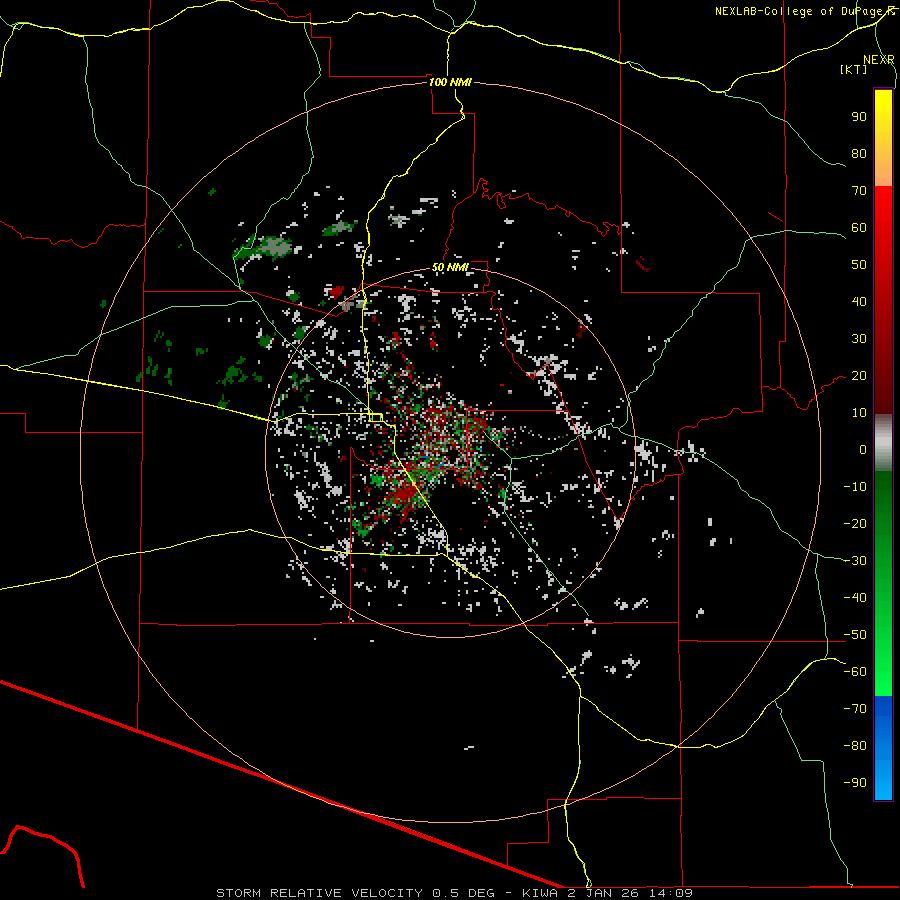Click the Storm Relative Velocity caption at bottom
The height and width of the screenshot is (900, 900).
click(454, 893)
